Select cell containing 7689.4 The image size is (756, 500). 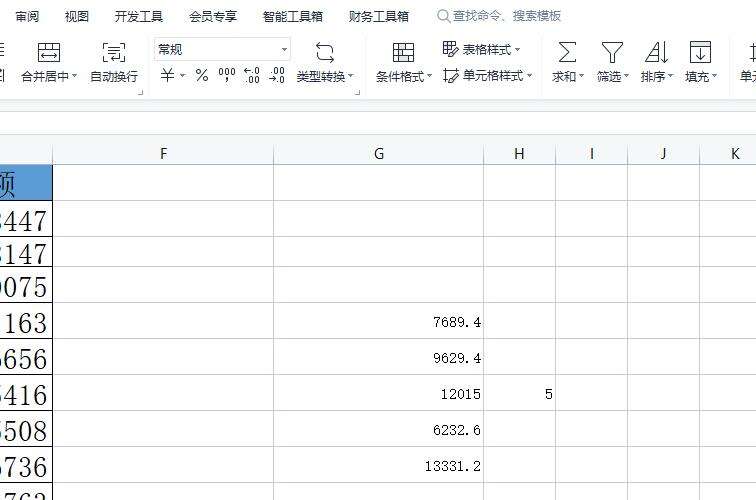click(378, 321)
